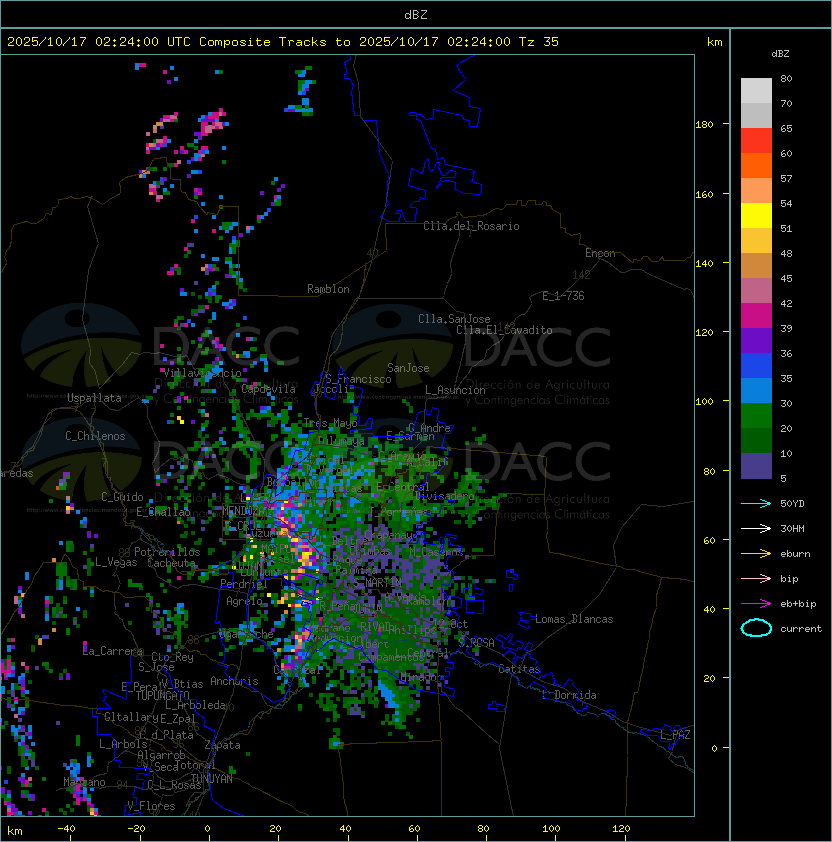Click the 'current' legend label
The image size is (832, 842).
tap(801, 628)
